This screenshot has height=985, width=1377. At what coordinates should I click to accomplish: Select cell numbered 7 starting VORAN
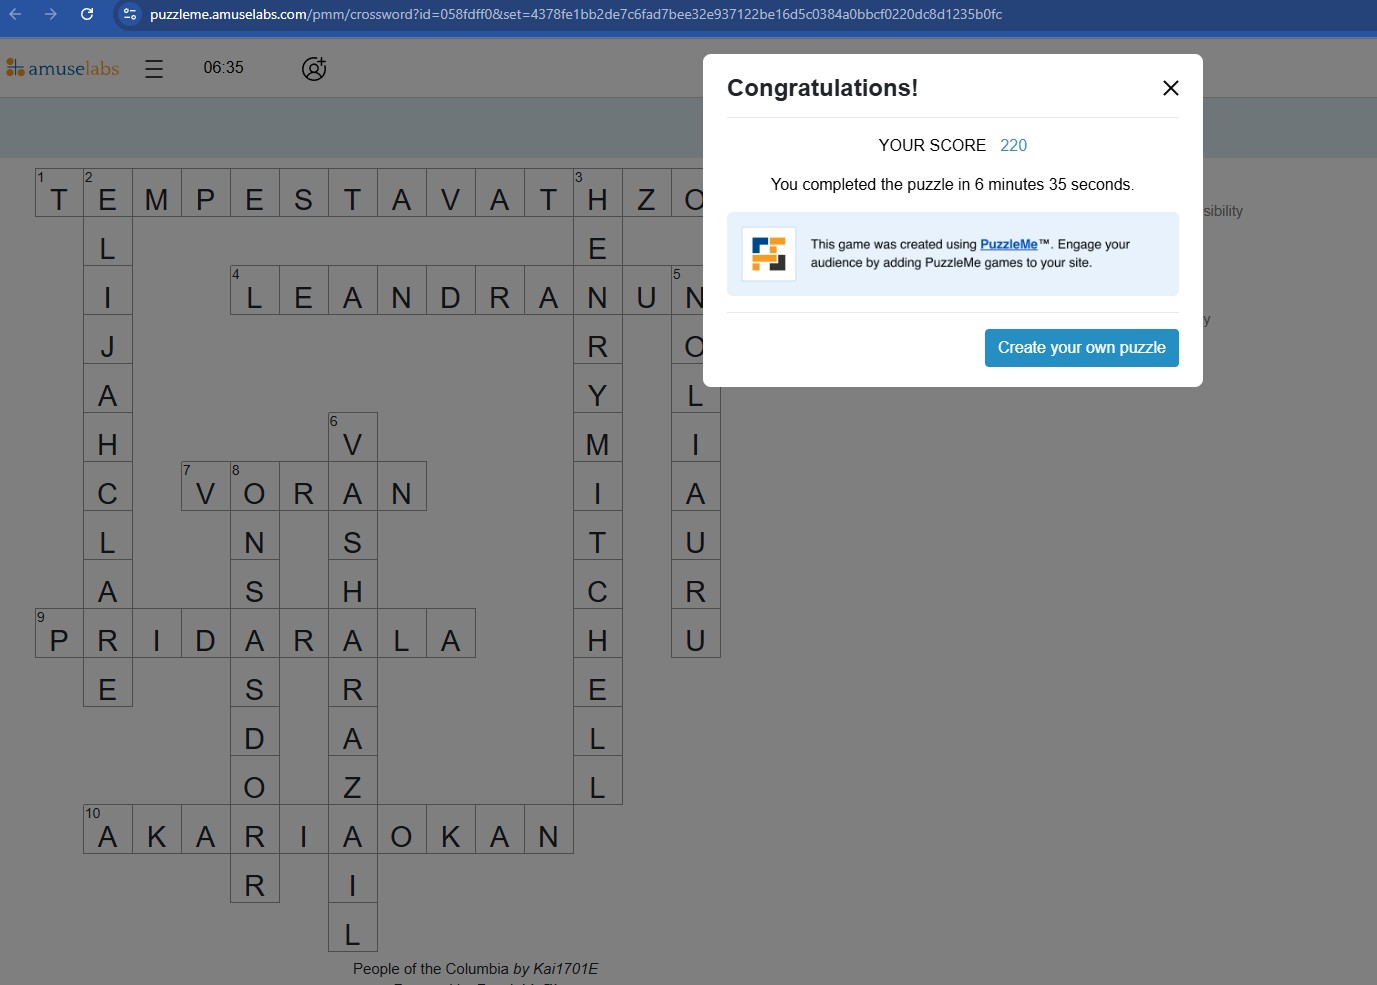tap(206, 487)
